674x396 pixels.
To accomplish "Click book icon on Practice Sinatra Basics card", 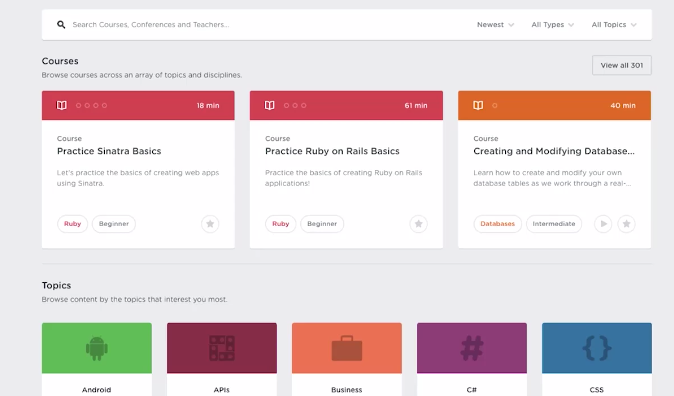I will [61, 105].
